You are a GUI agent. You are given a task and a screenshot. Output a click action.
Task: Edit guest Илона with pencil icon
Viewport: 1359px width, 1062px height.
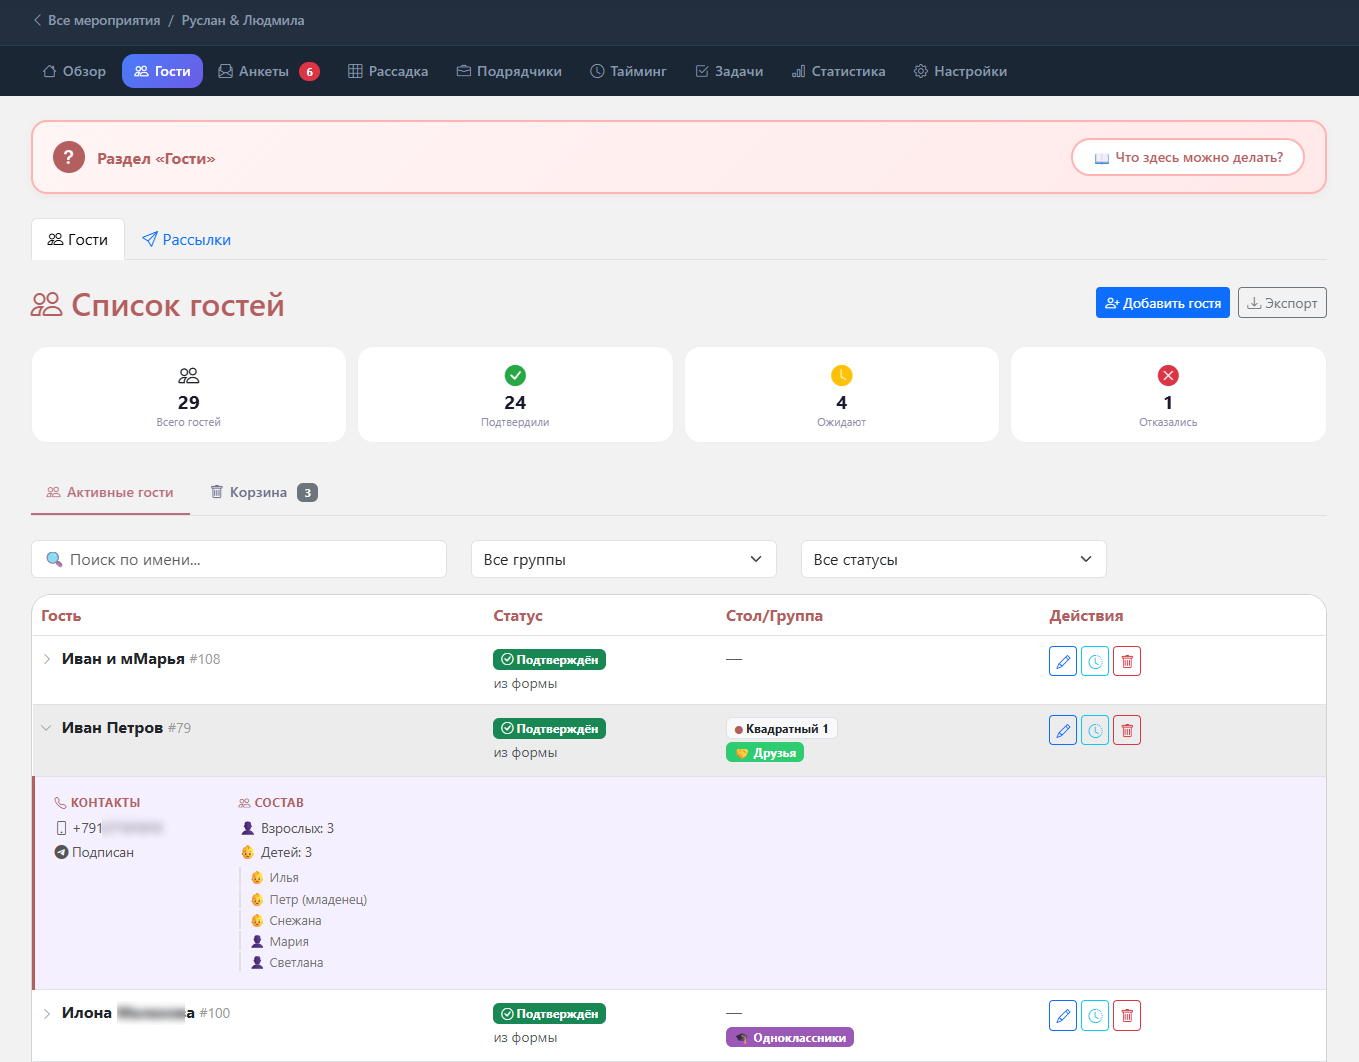tap(1063, 1015)
